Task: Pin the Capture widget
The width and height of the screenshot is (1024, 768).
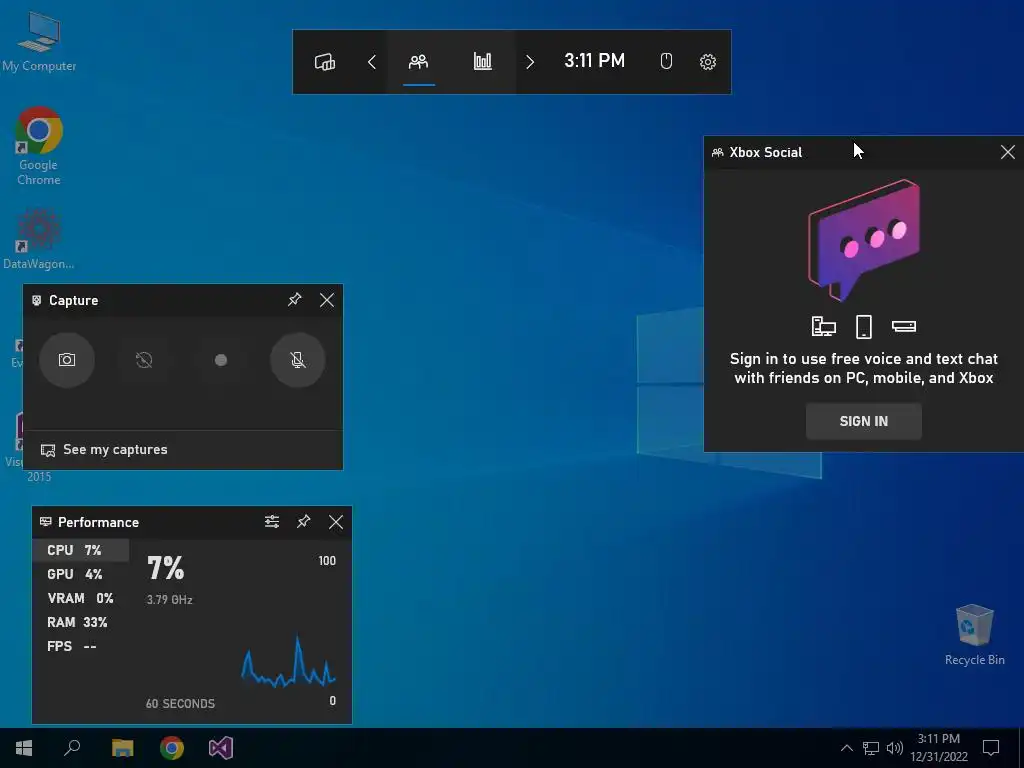Action: [295, 300]
